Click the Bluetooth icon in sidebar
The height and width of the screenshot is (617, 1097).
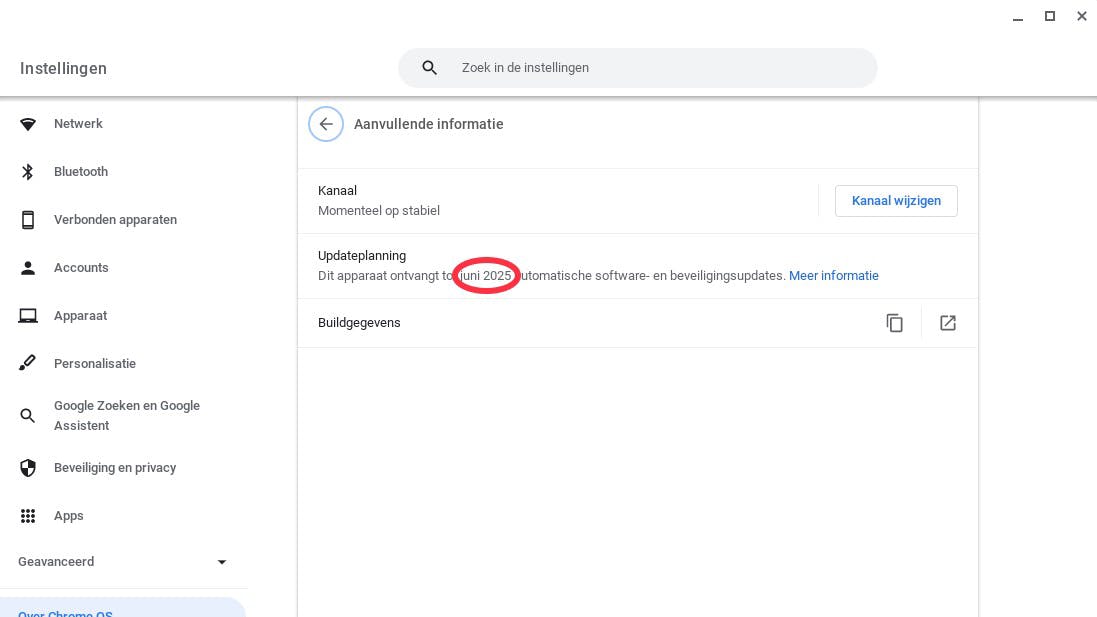pos(28,172)
